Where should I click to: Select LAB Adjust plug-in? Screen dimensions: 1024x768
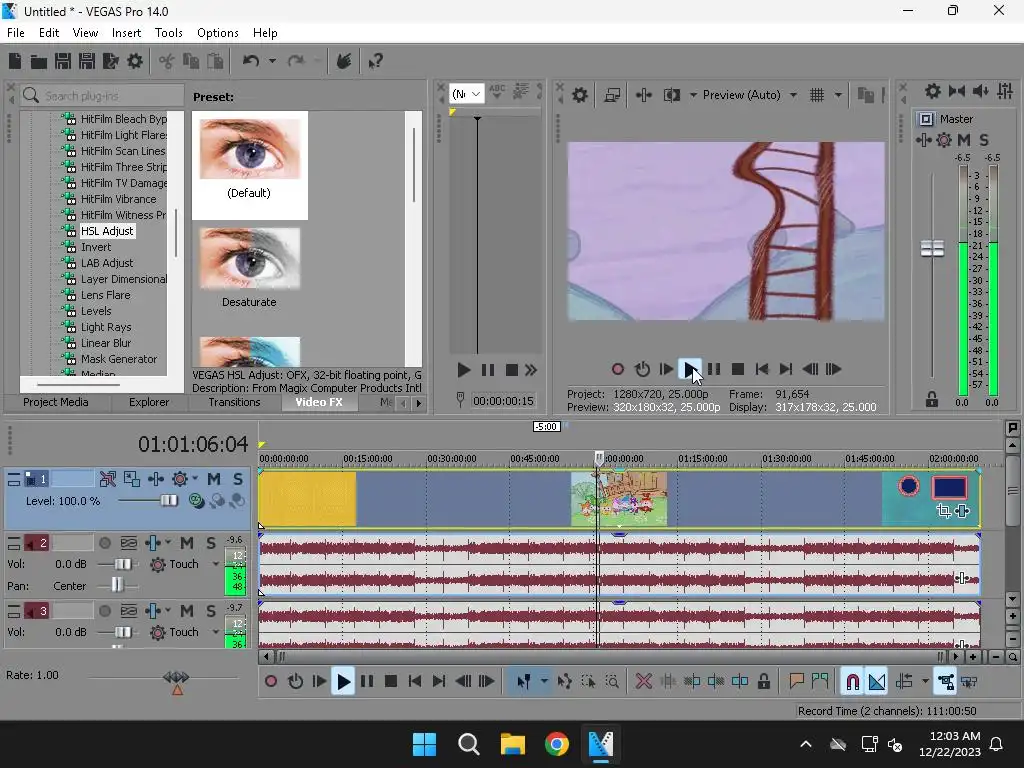(106, 263)
